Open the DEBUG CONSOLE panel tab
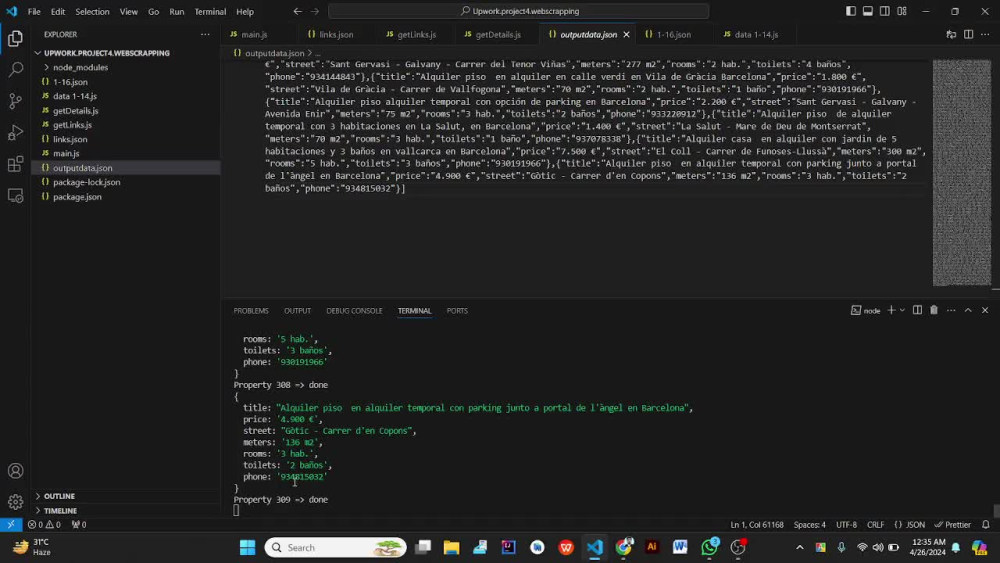The width and height of the screenshot is (1000, 563). [x=354, y=311]
